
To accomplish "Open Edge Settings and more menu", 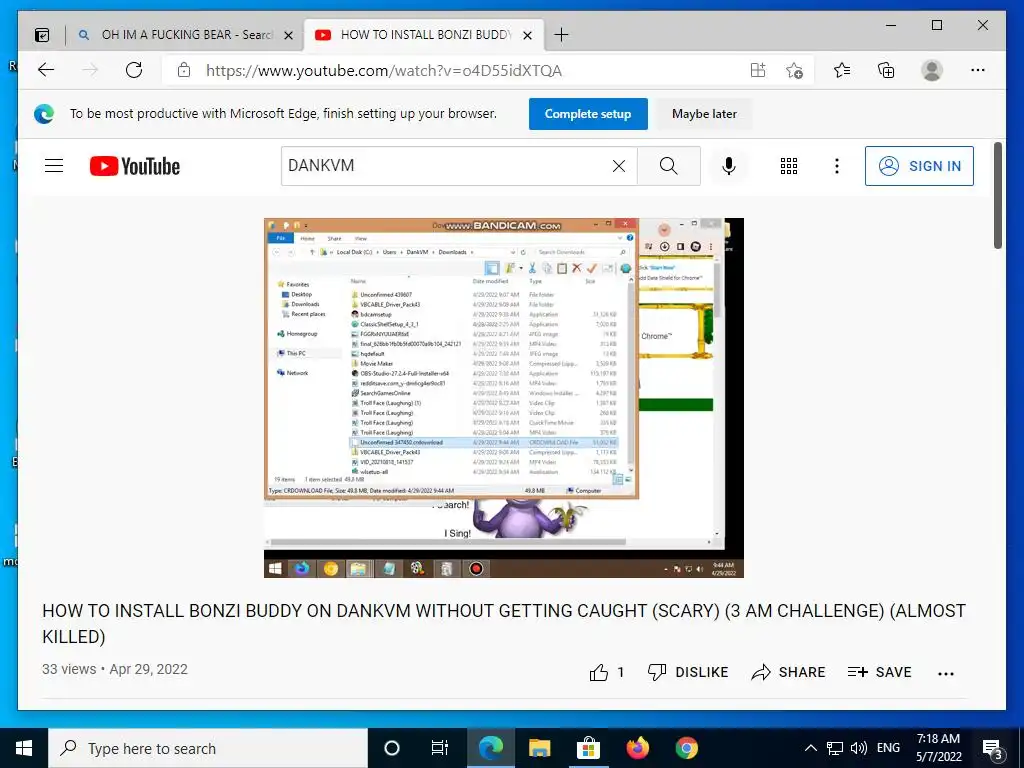I will pos(978,71).
